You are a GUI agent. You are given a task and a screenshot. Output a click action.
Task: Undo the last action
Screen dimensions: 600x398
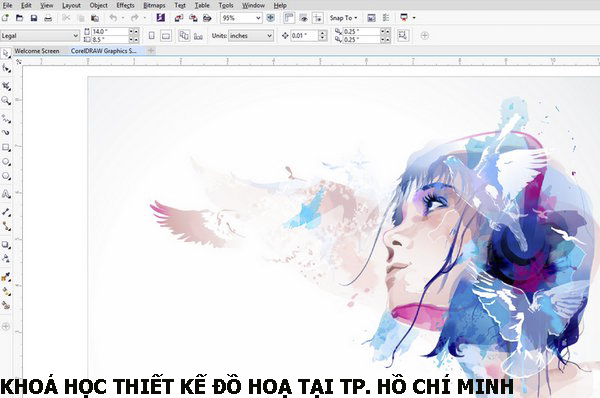(113, 18)
